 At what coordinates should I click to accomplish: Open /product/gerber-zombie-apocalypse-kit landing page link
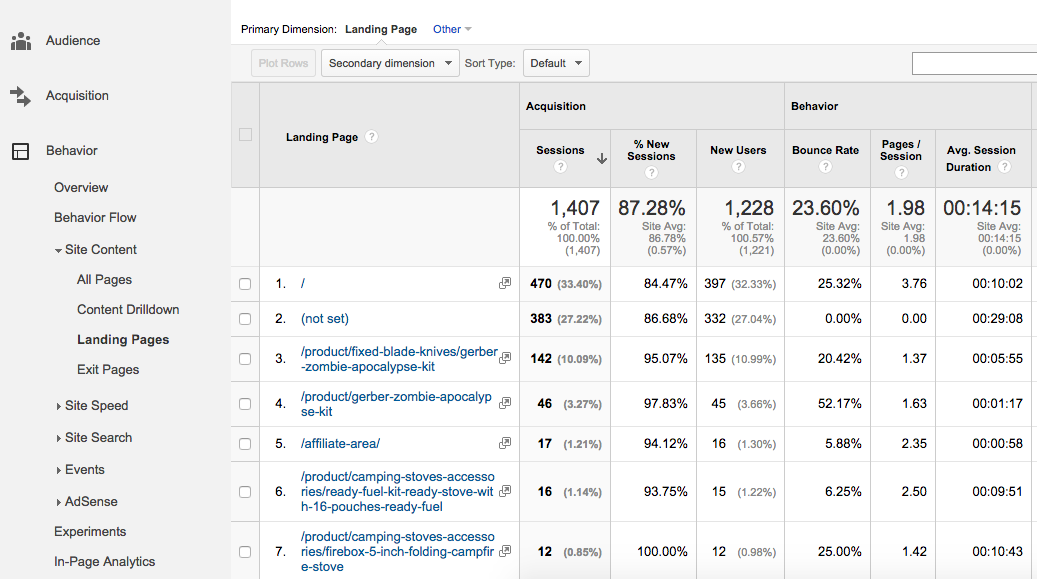coord(396,404)
